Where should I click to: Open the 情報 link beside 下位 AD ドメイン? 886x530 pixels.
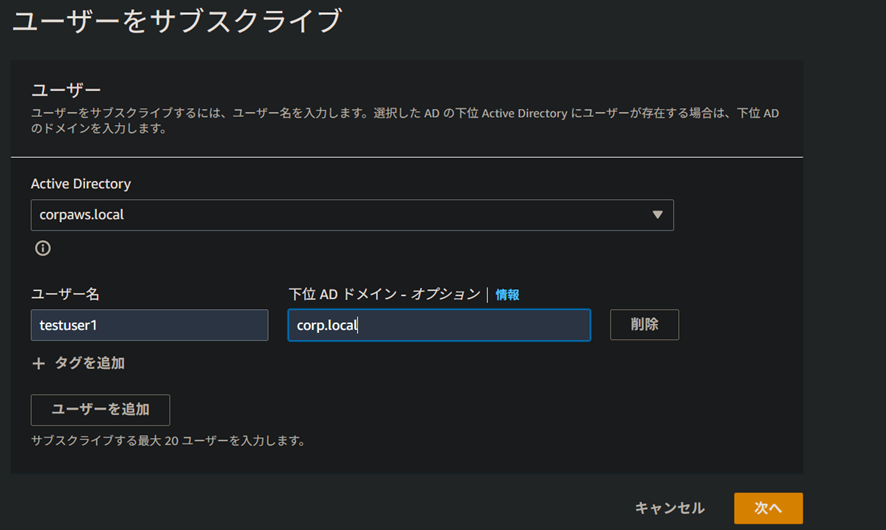(x=507, y=294)
